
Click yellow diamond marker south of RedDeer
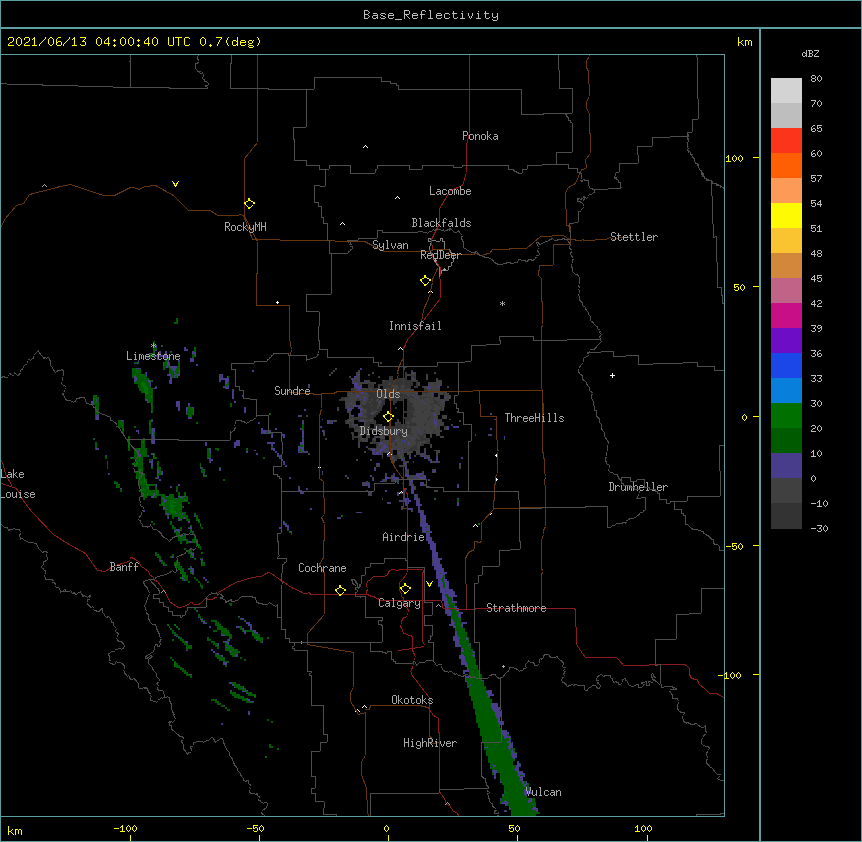(426, 281)
